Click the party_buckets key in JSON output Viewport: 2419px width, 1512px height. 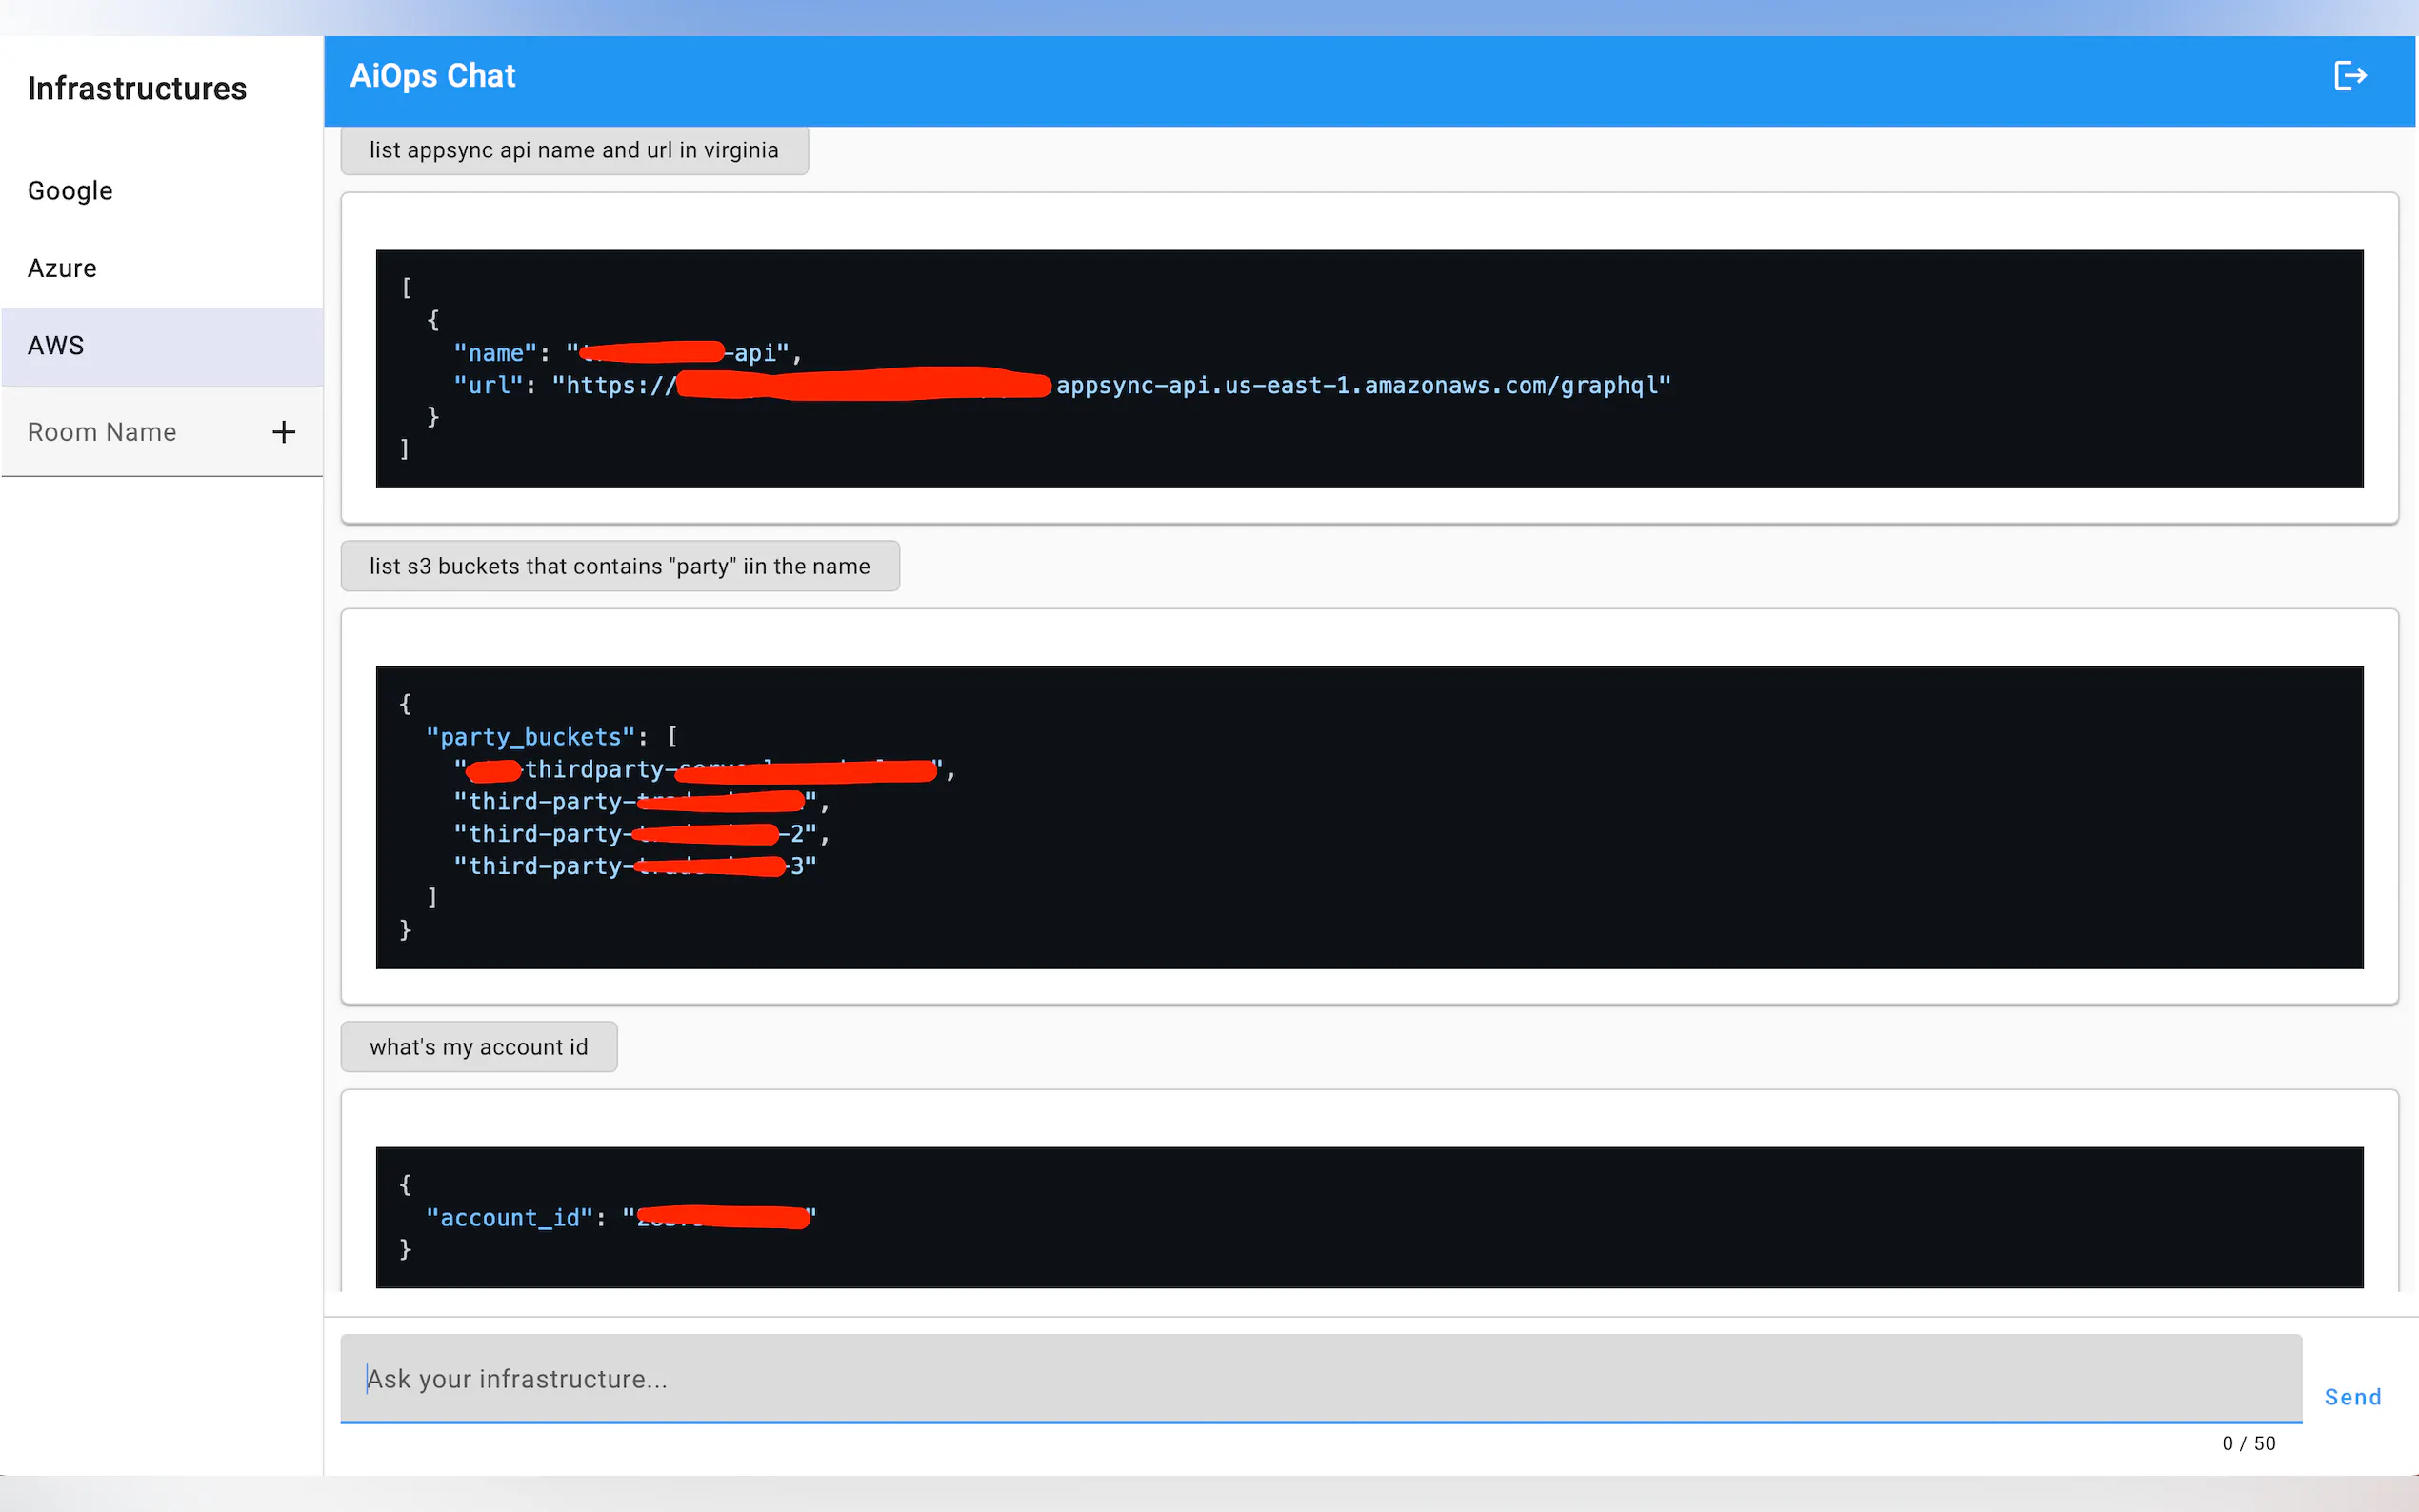tap(530, 737)
